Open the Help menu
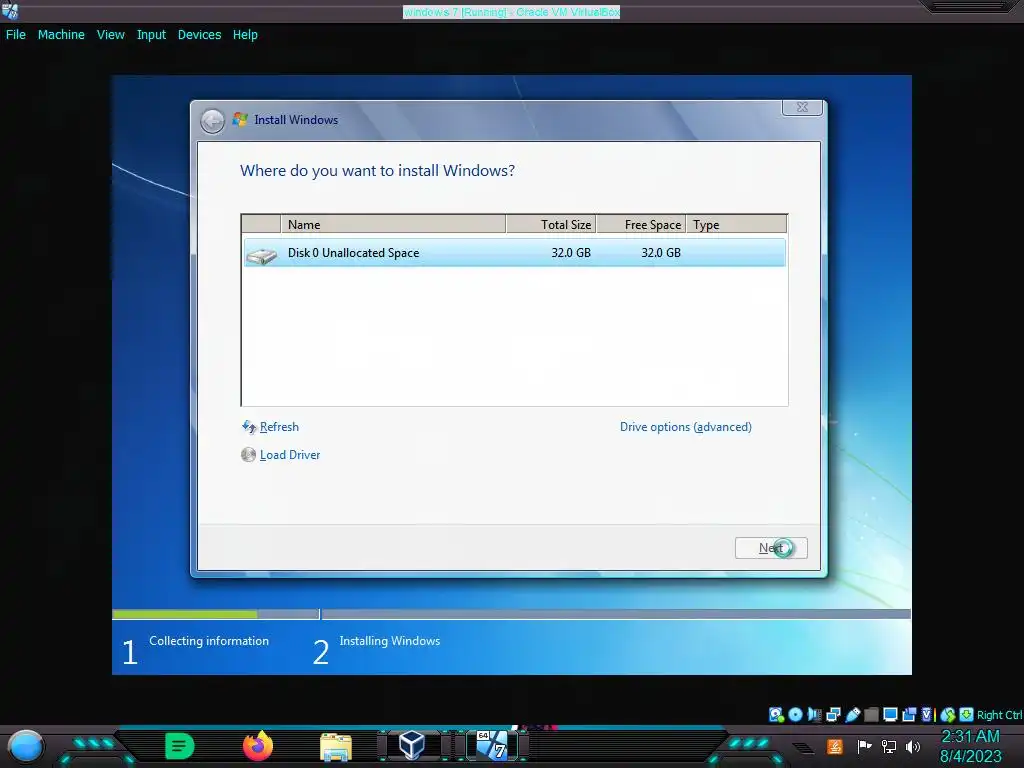The image size is (1024, 768). click(245, 35)
